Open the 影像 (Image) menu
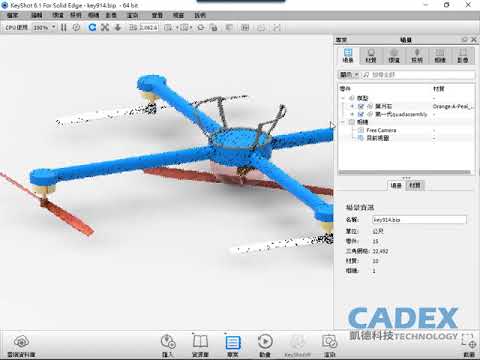 coord(111,15)
